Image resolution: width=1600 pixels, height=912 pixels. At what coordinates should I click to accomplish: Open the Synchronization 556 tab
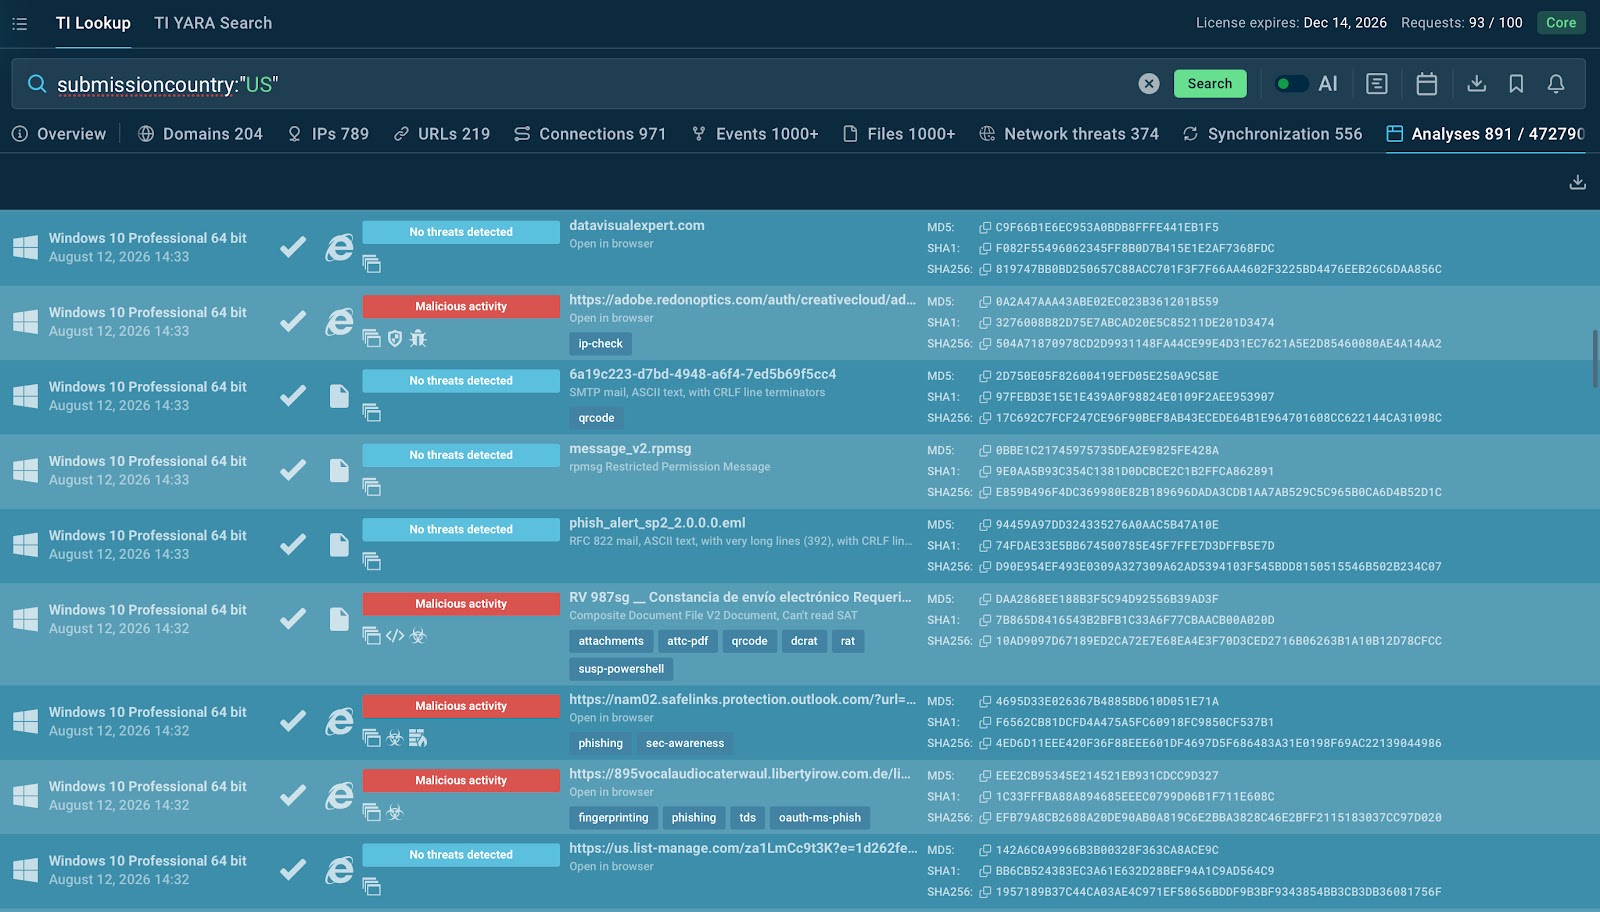(1272, 134)
